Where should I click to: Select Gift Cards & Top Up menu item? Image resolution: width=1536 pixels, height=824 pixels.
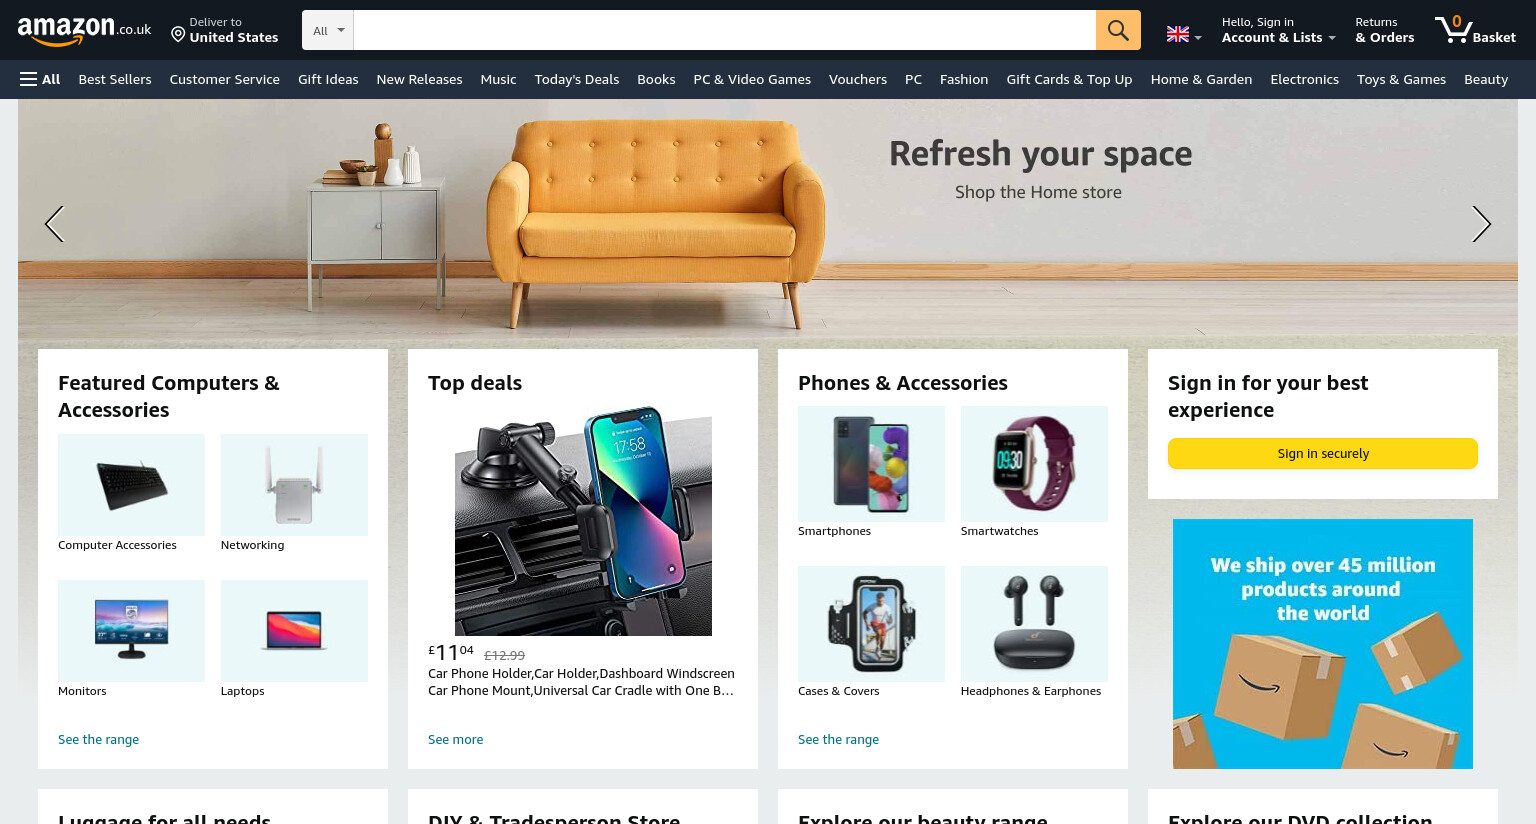pos(1069,79)
